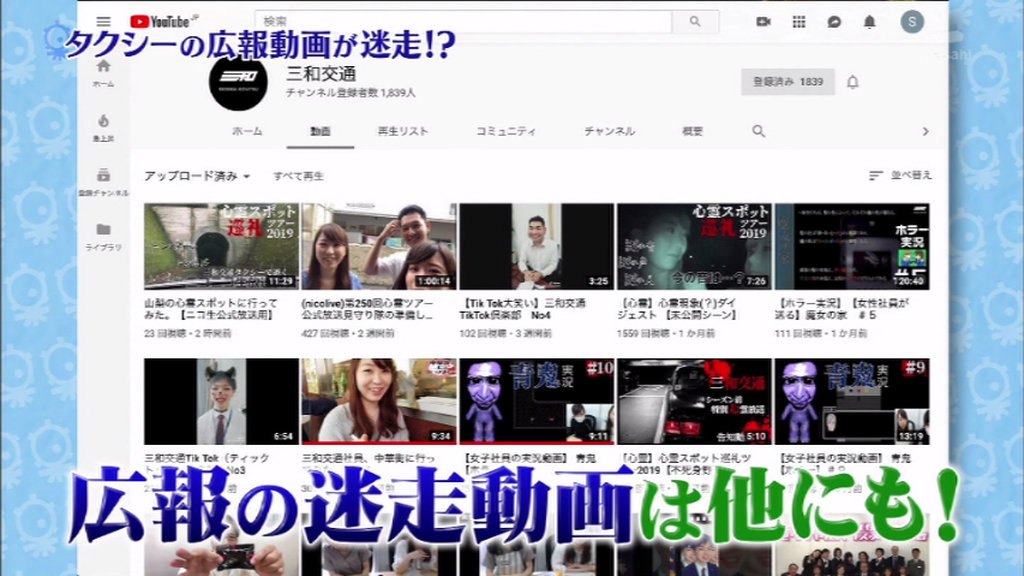1024x576 pixels.
Task: Open the 5:10 taxi video thumbnail
Action: pyautogui.click(x=694, y=401)
